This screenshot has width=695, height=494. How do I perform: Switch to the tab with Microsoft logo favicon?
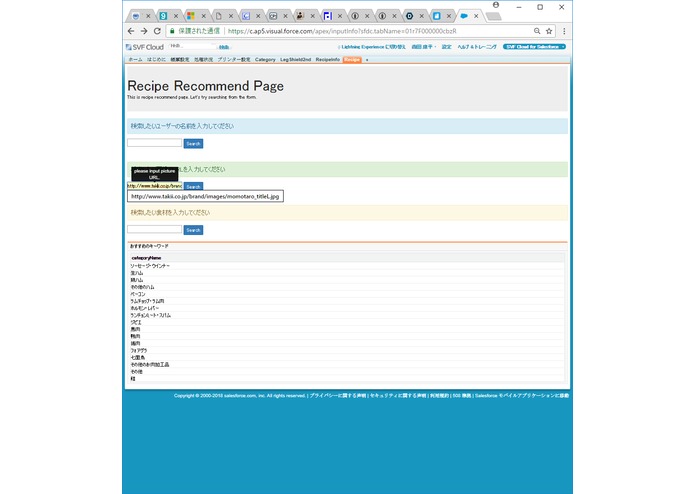[191, 16]
